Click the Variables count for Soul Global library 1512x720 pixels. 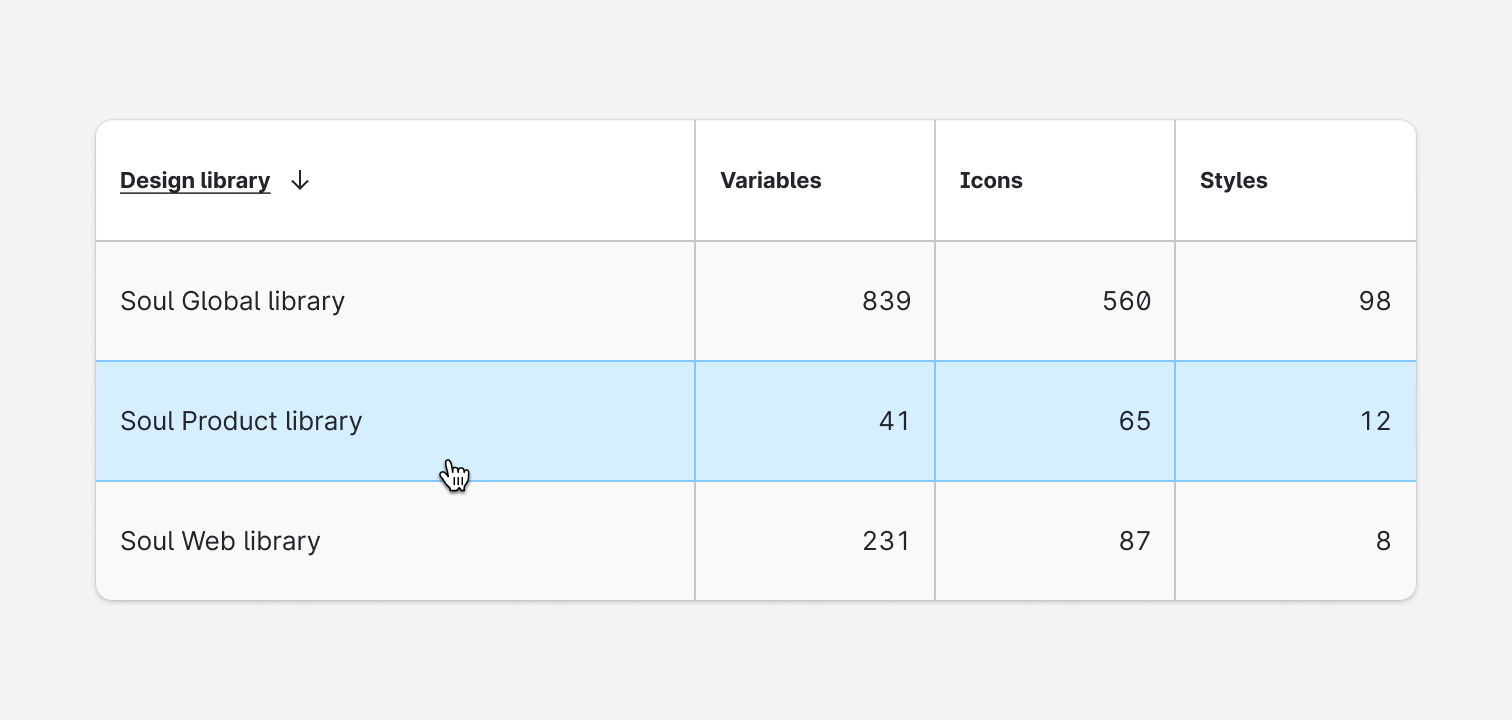coord(886,300)
